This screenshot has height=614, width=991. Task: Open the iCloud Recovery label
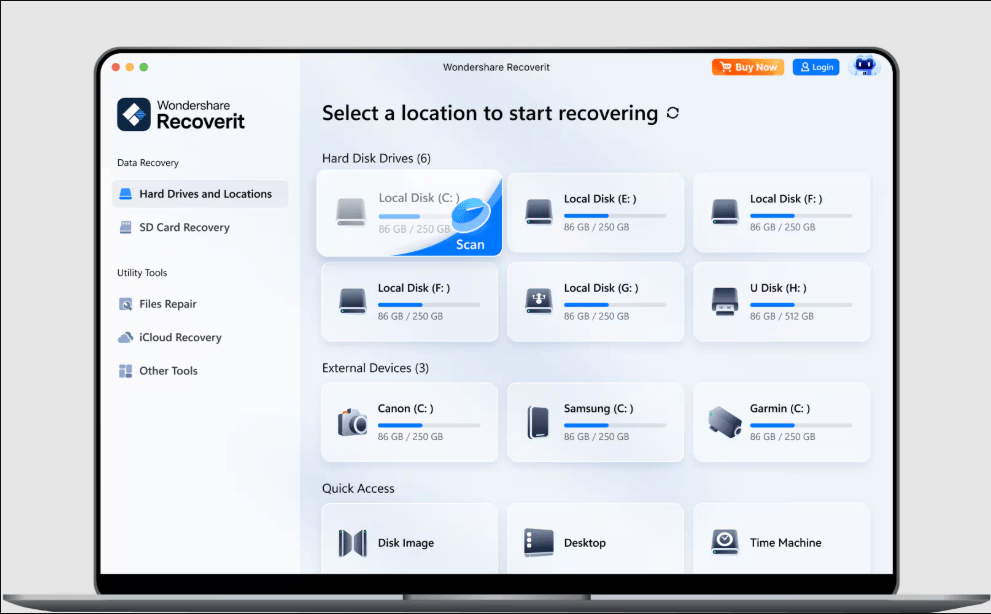181,338
